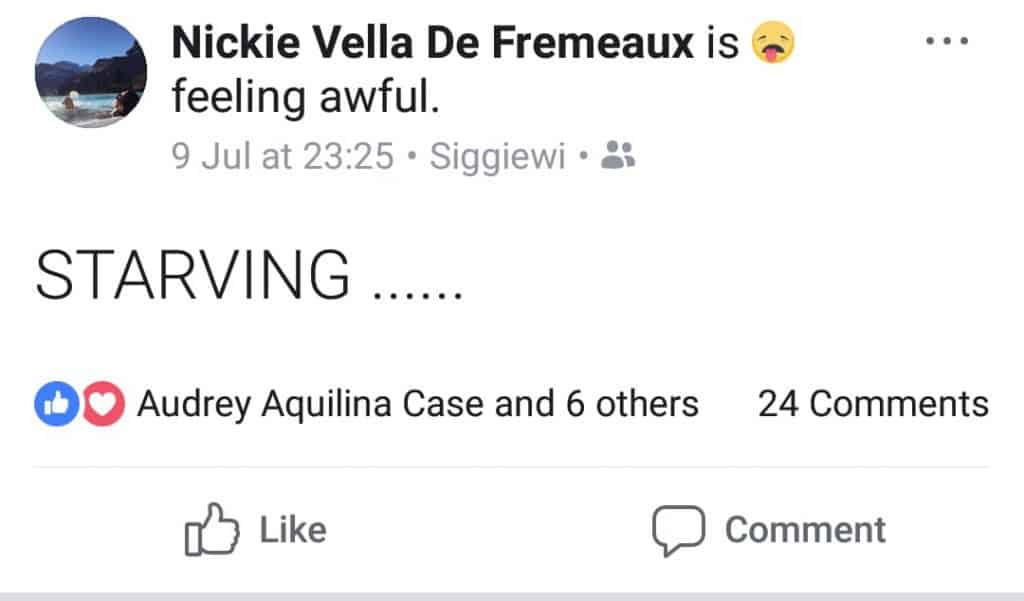This screenshot has height=601, width=1024.
Task: Open Nickie's profile picture
Action: click(x=91, y=72)
